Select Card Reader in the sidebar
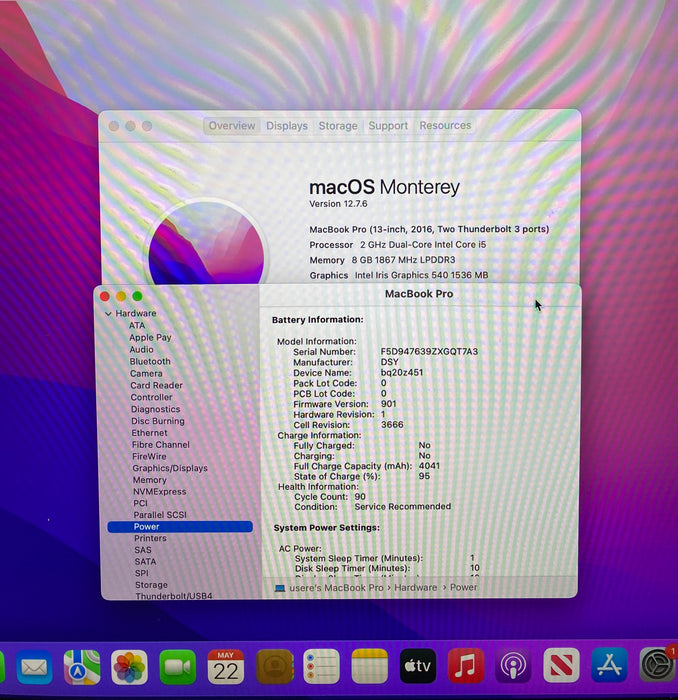Viewport: 678px width, 700px height. pos(156,385)
